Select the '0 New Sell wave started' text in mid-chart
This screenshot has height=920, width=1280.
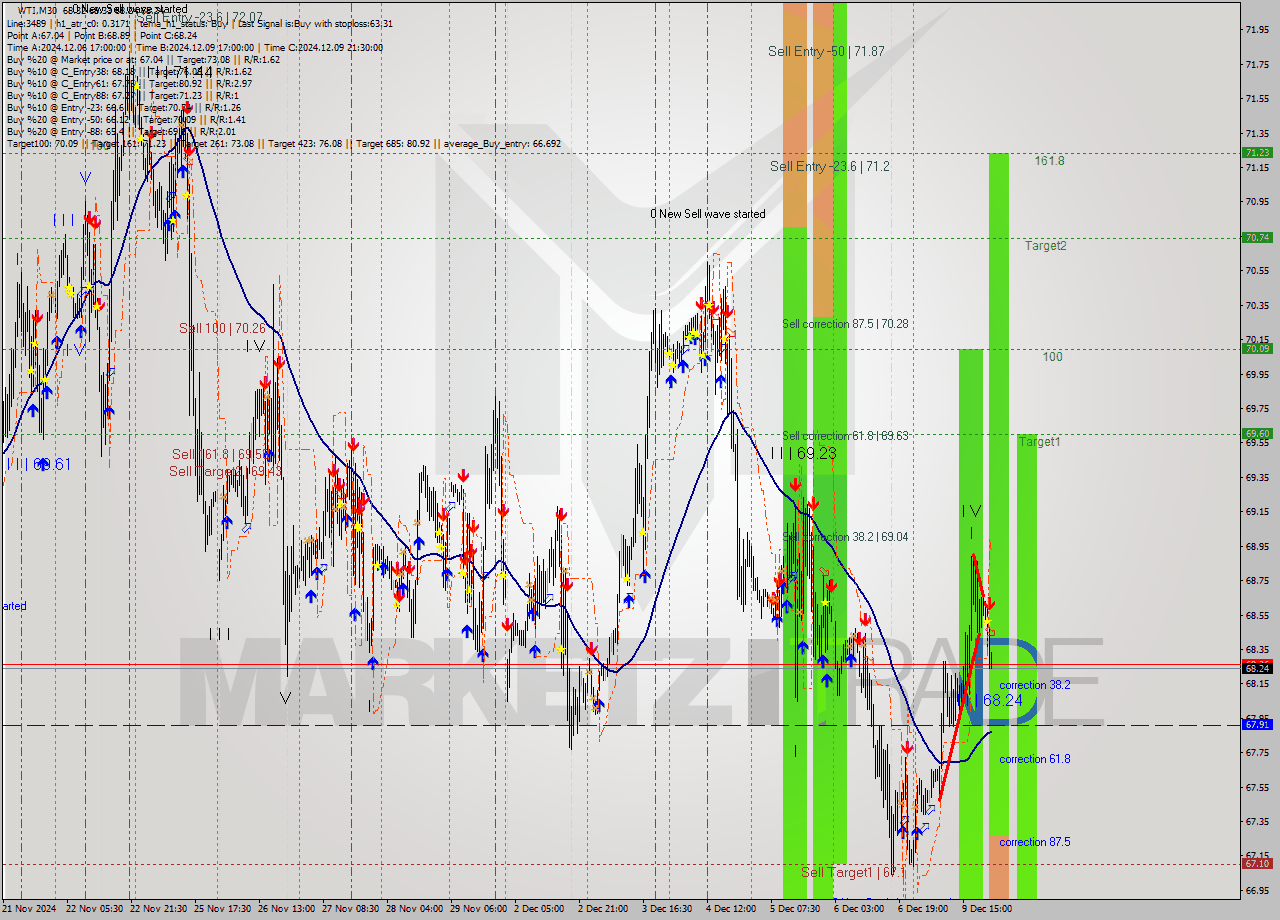point(708,214)
